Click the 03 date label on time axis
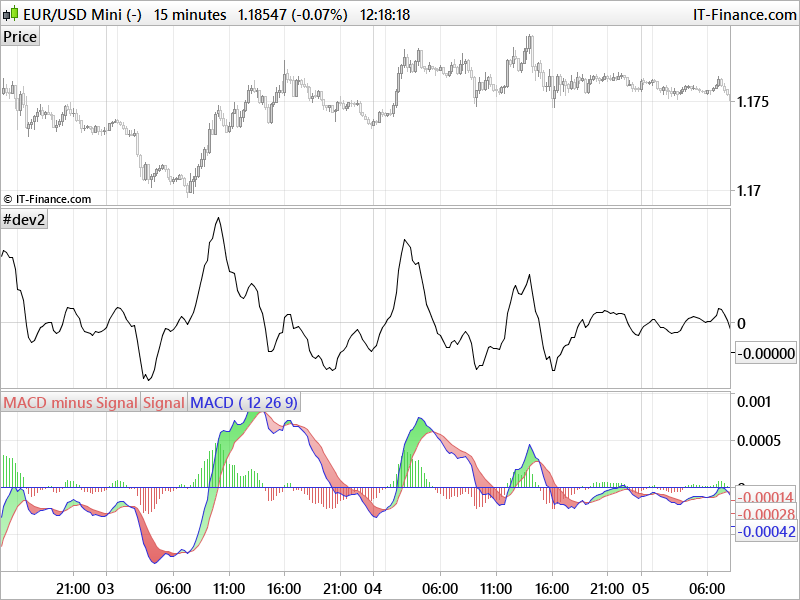This screenshot has height=600, width=800. pyautogui.click(x=106, y=589)
